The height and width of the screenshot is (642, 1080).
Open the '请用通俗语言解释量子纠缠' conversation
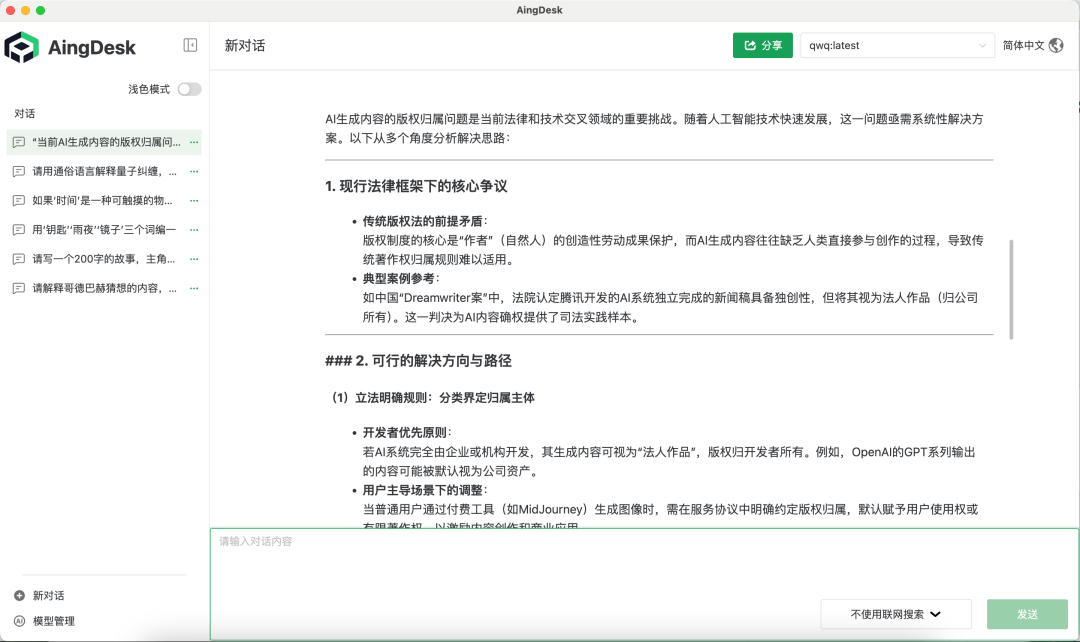pos(104,171)
